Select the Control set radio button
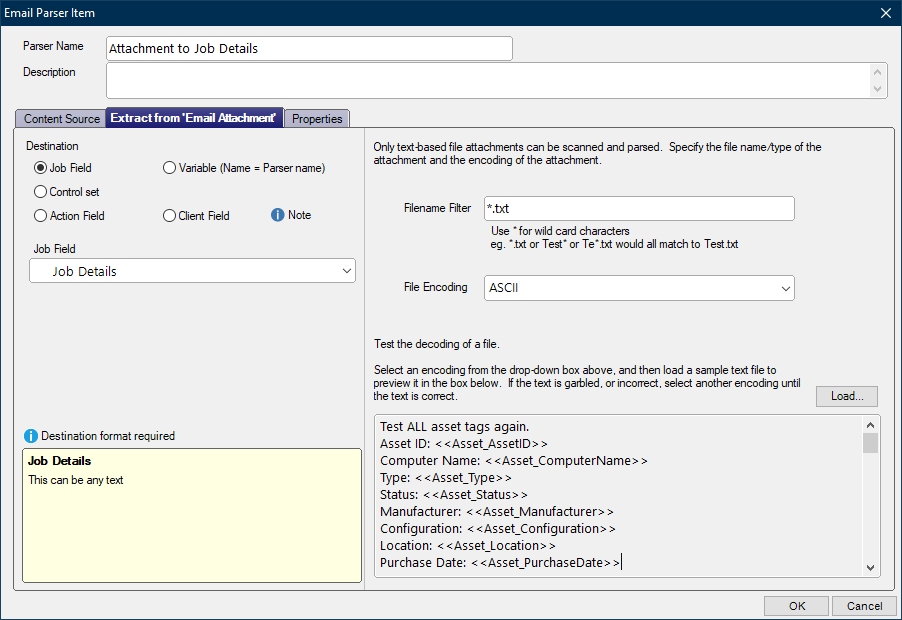This screenshot has width=902, height=620. point(40,192)
